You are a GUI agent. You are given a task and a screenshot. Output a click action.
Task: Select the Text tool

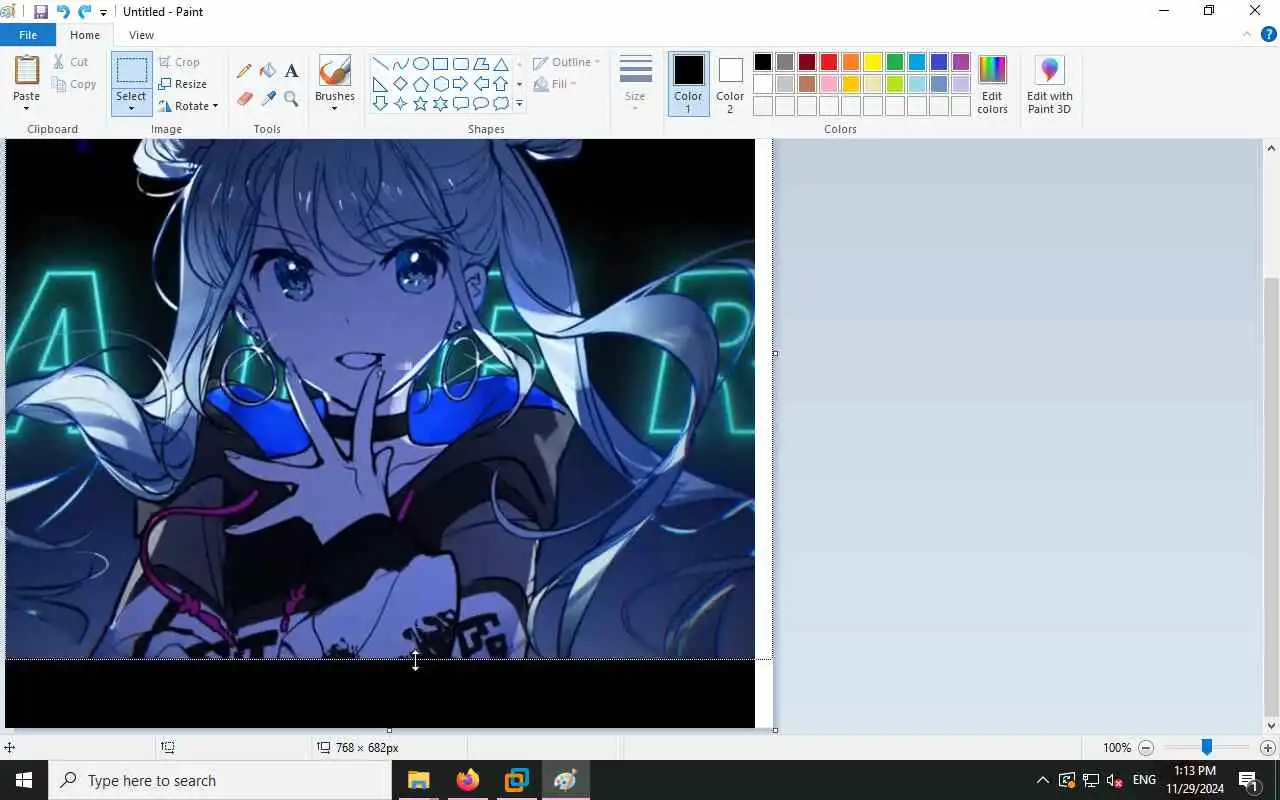tap(291, 71)
